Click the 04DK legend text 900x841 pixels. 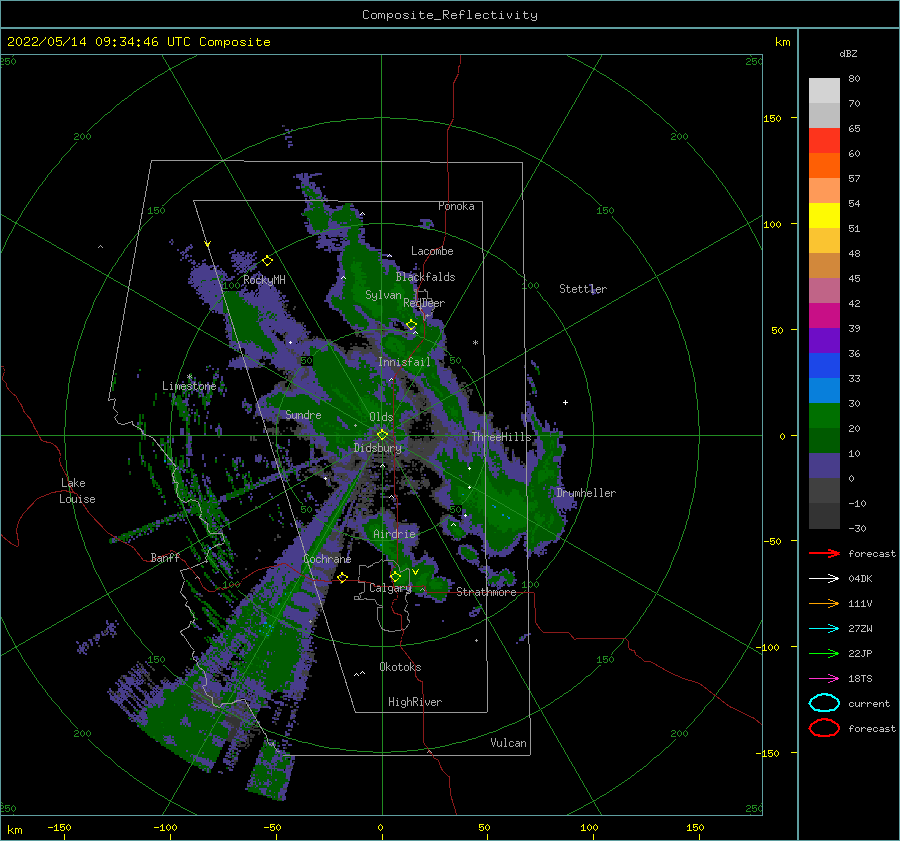860,579
